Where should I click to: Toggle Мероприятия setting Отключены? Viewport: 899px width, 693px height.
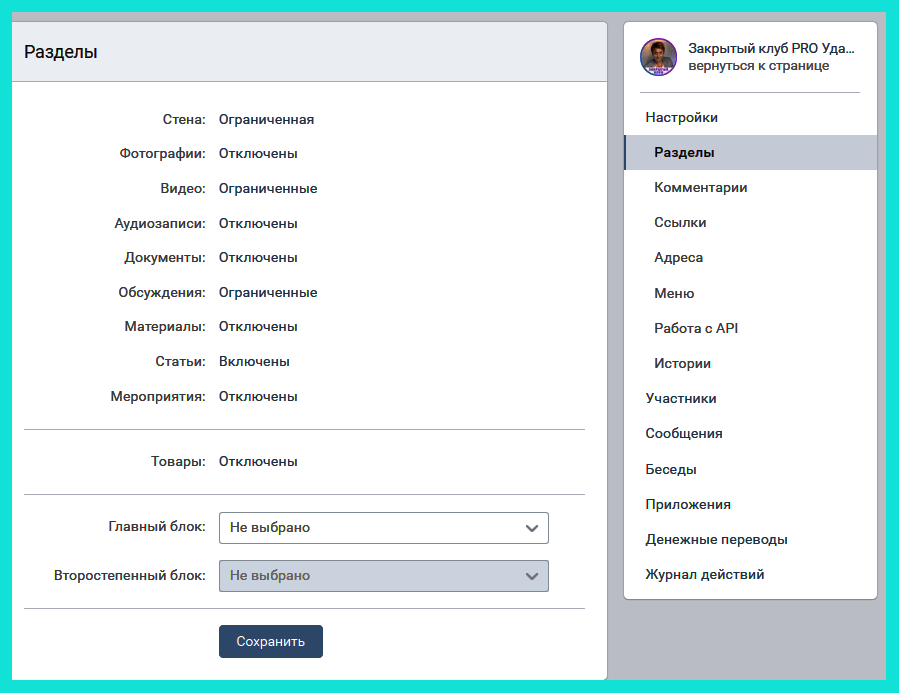(x=258, y=397)
